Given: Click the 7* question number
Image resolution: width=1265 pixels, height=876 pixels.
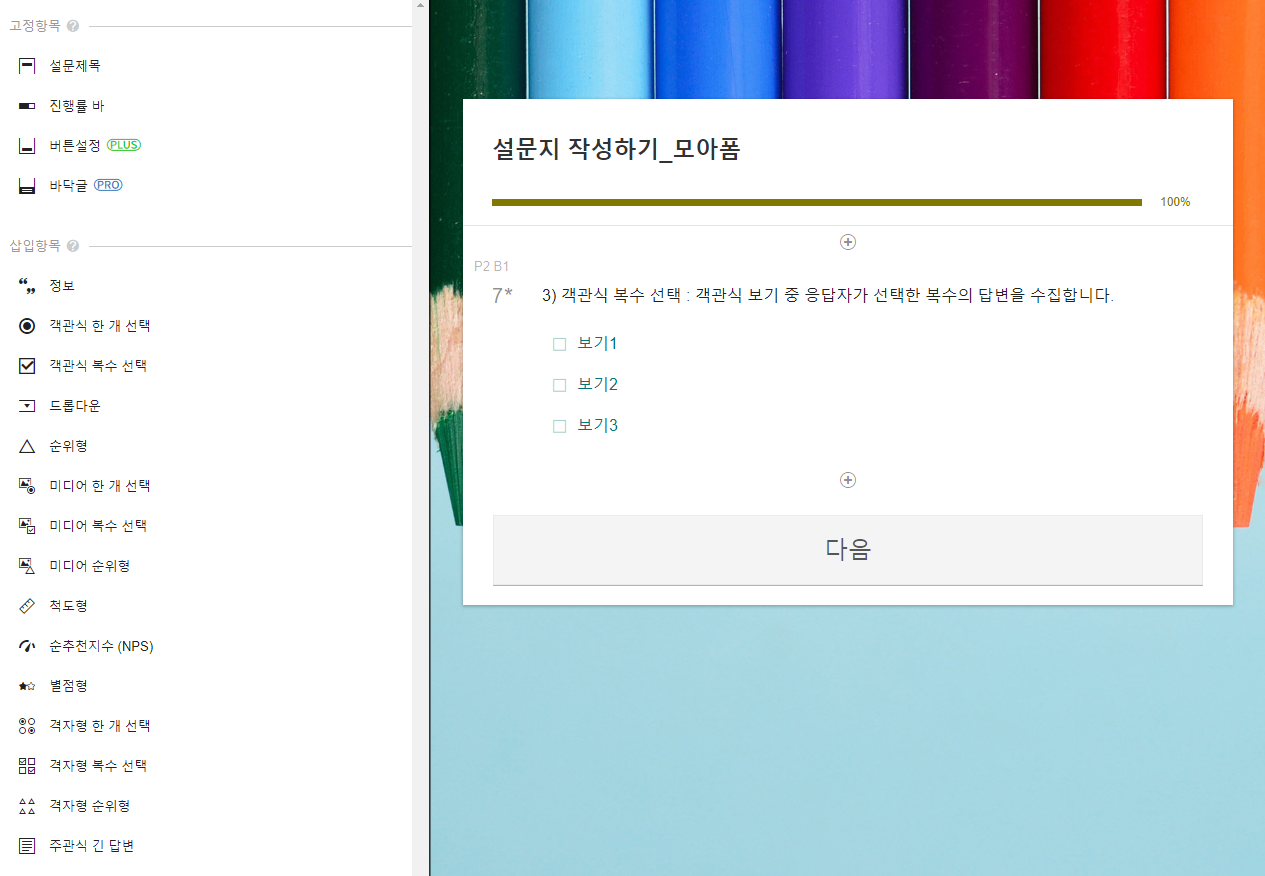Looking at the screenshot, I should 503,295.
